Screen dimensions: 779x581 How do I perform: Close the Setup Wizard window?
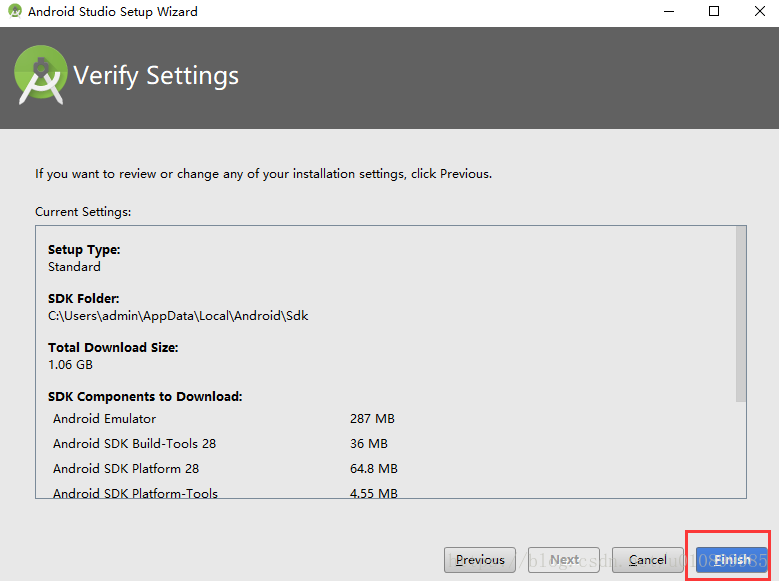coord(760,11)
